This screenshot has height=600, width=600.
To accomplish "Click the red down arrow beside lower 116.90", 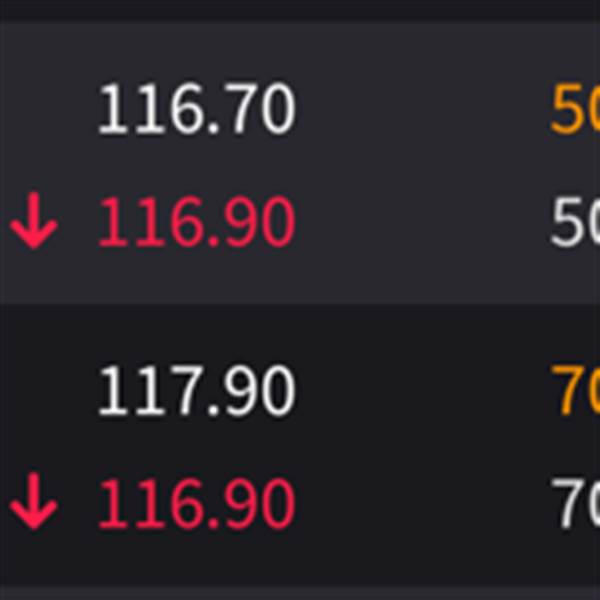I will [34, 505].
